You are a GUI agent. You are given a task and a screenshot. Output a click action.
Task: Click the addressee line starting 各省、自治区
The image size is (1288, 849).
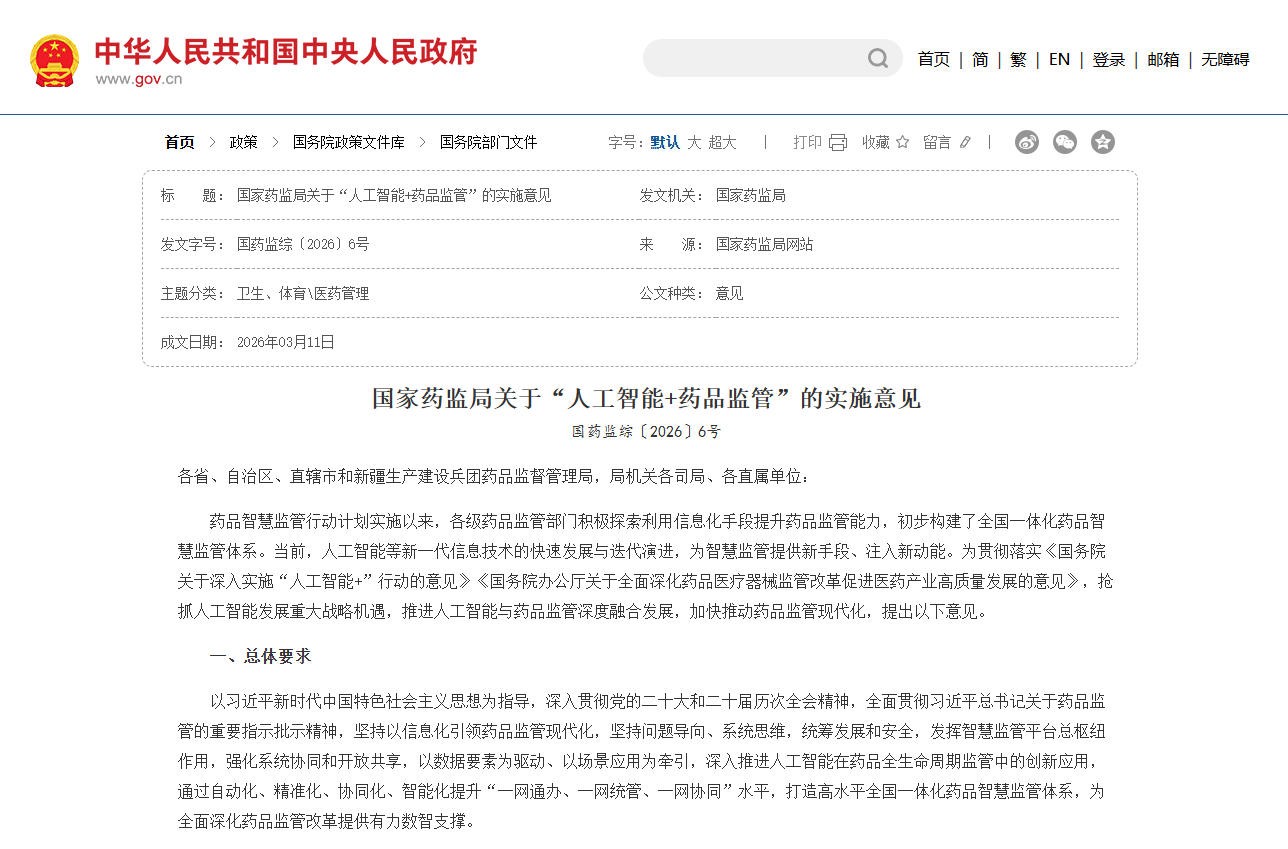[495, 476]
